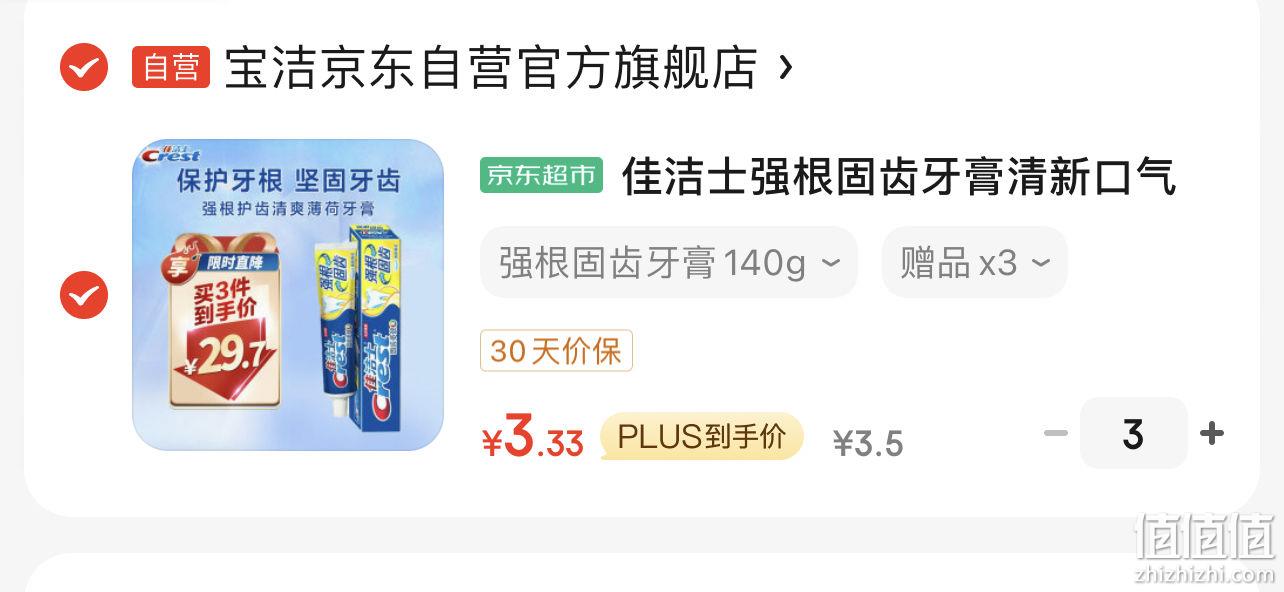Tap the red ¥3.33 price
The image size is (1284, 592).
532,438
